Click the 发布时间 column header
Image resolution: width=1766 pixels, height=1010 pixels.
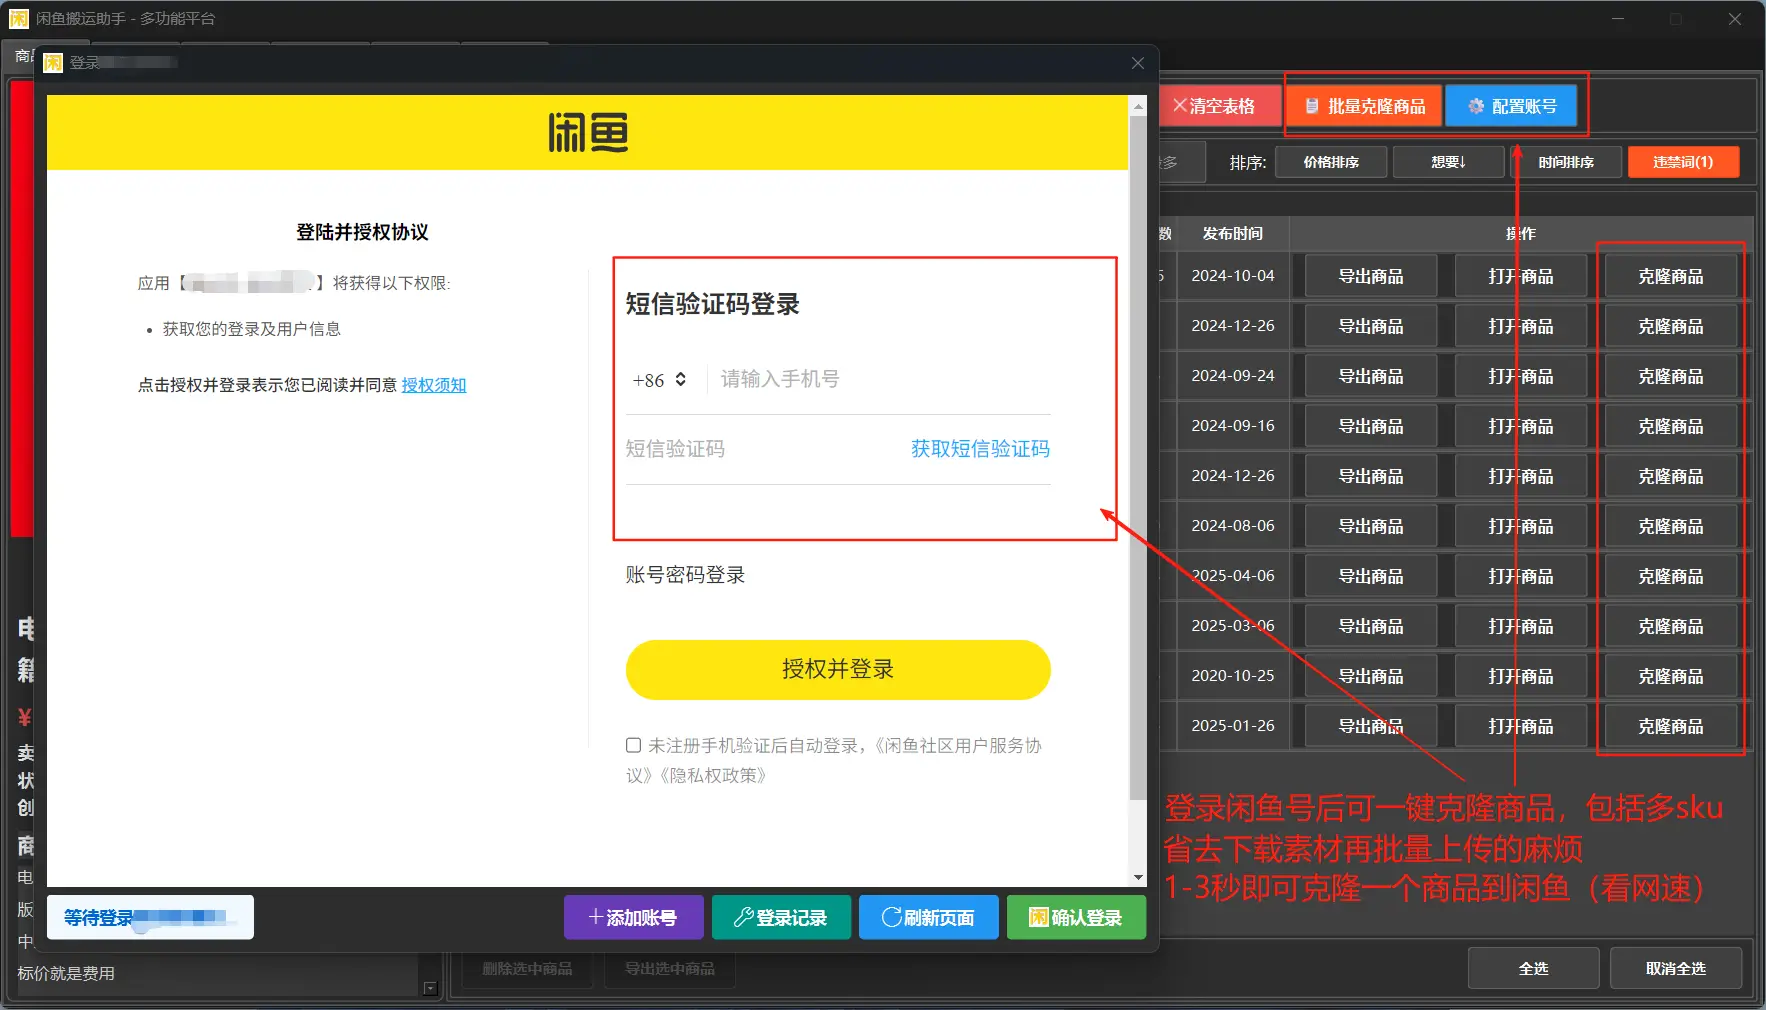1233,234
